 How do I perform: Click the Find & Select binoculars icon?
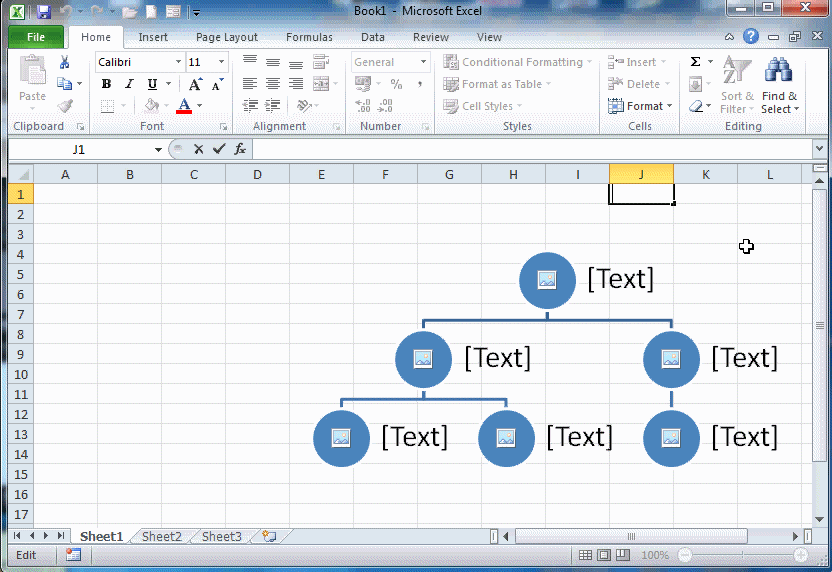[778, 72]
